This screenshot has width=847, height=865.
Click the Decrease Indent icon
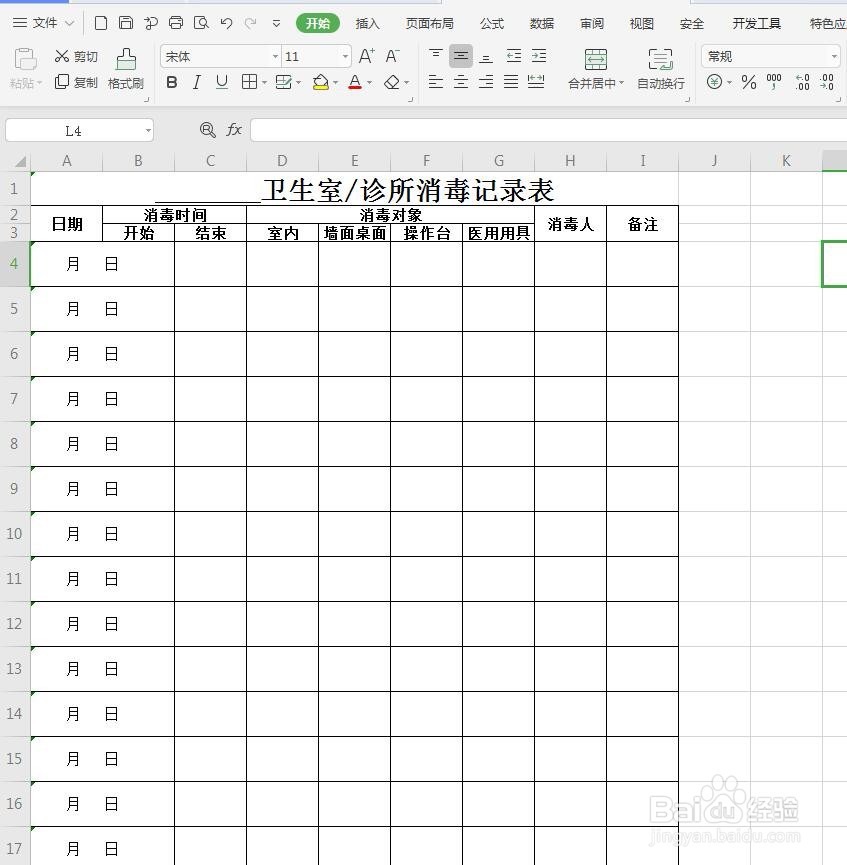(514, 56)
